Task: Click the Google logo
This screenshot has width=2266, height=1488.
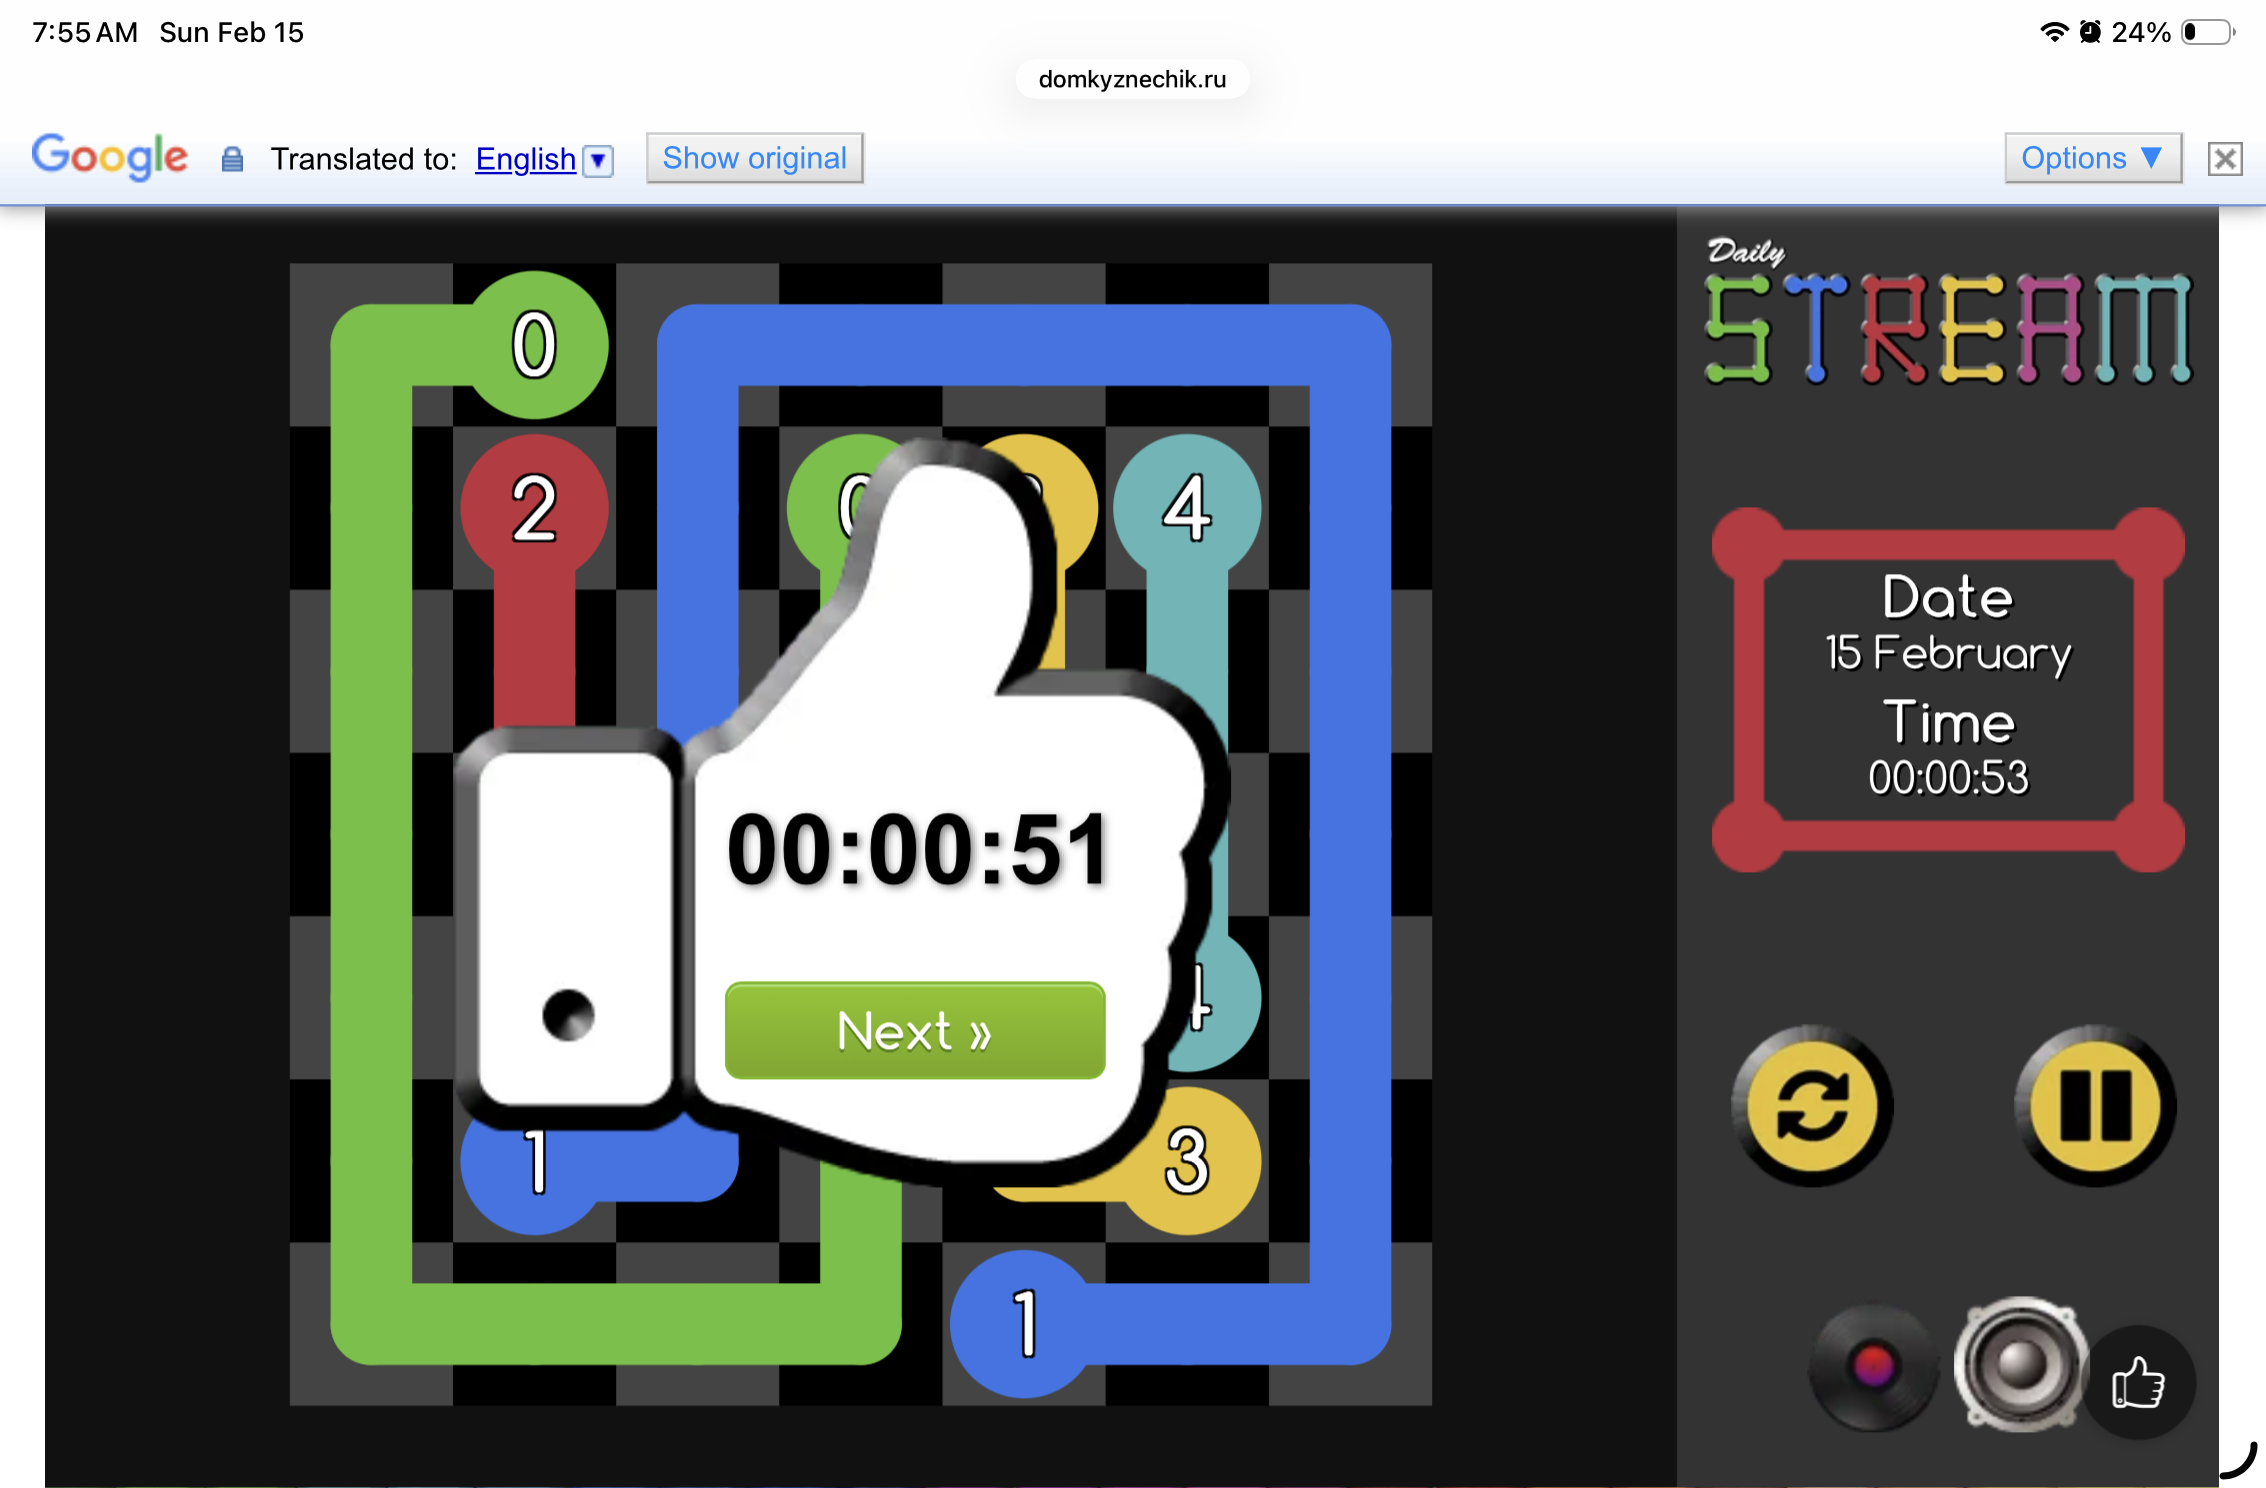Action: (110, 157)
